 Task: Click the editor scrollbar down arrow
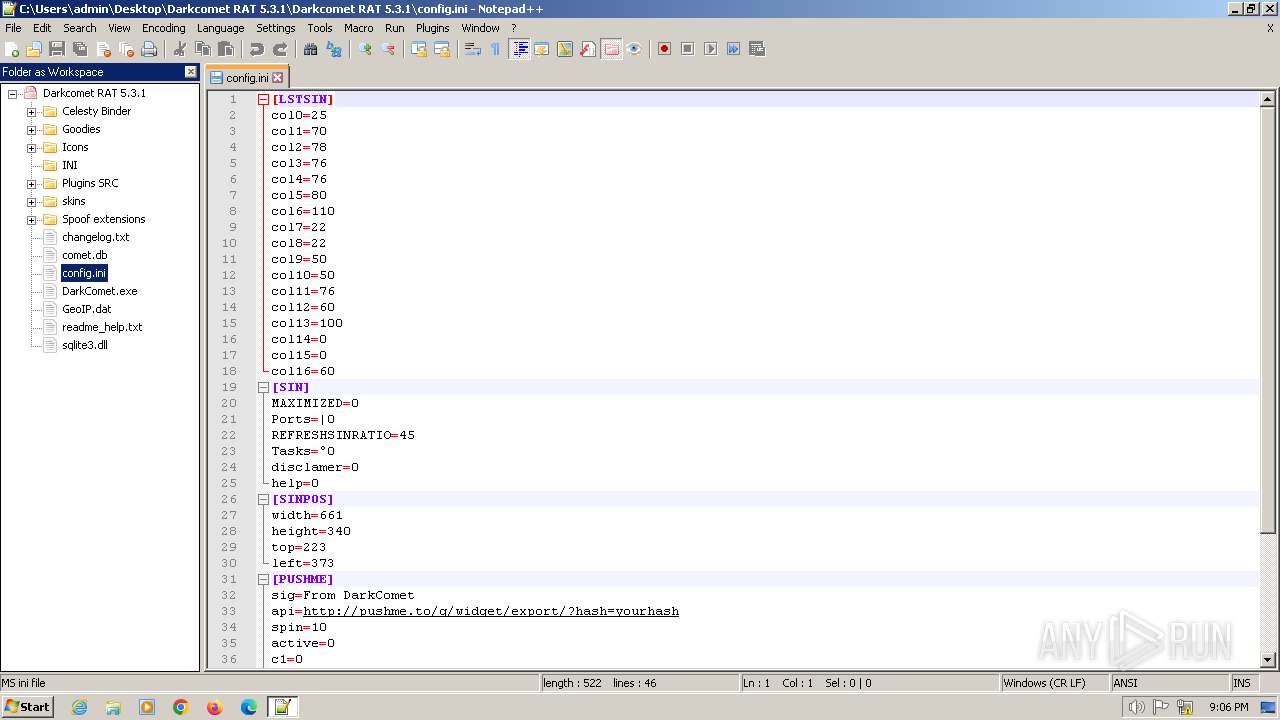[x=1268, y=660]
